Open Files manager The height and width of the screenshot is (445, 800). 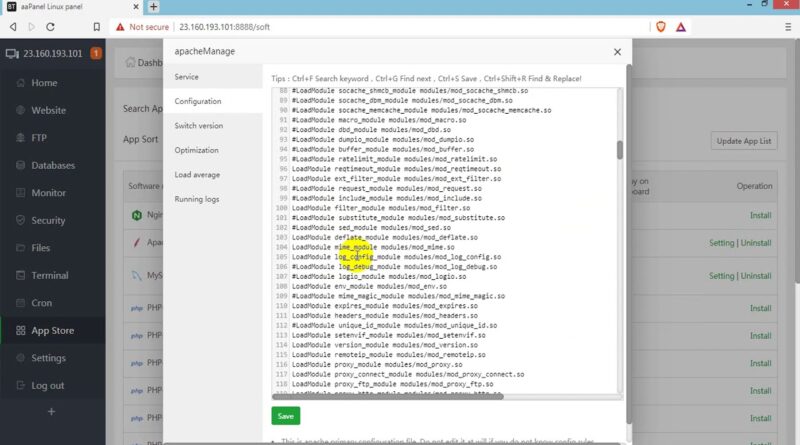pyautogui.click(x=40, y=248)
